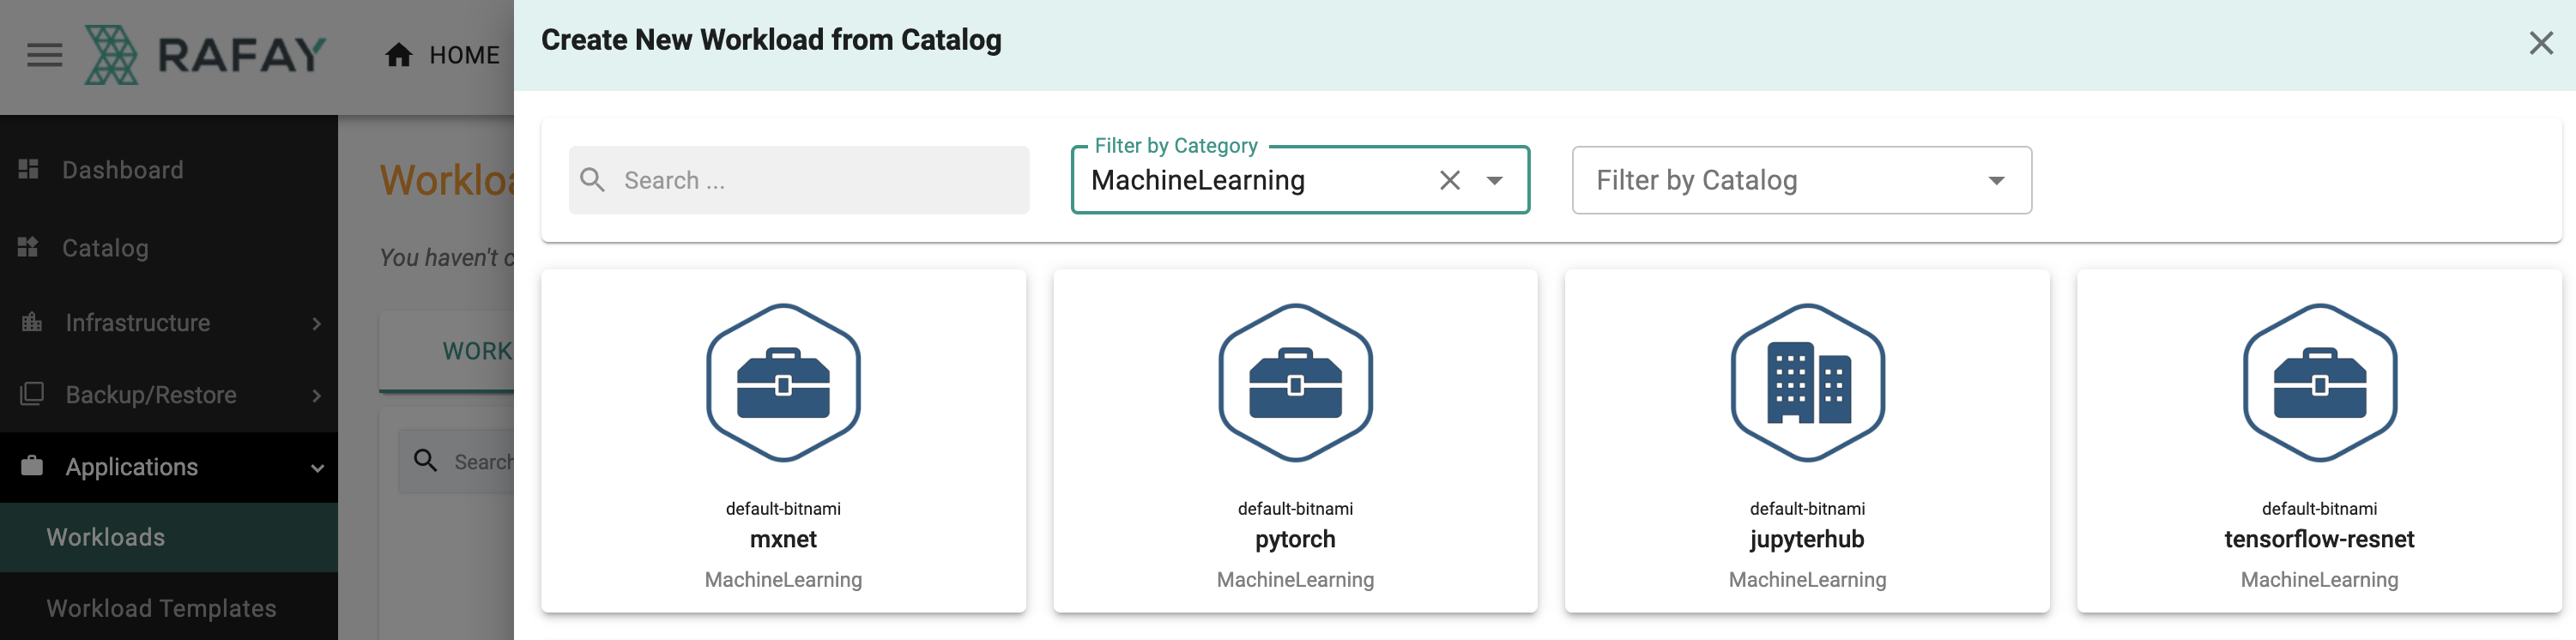Open Backup/Restore menu item
Screen dimensions: 2576x640
[x=151, y=395]
